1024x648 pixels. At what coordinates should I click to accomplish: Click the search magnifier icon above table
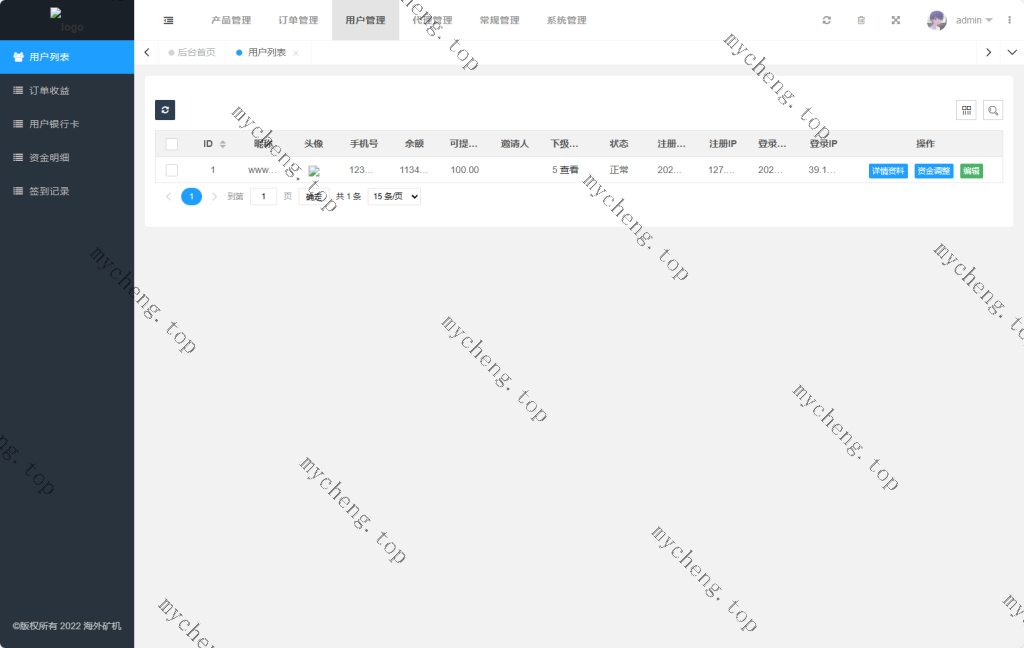[x=993, y=110]
